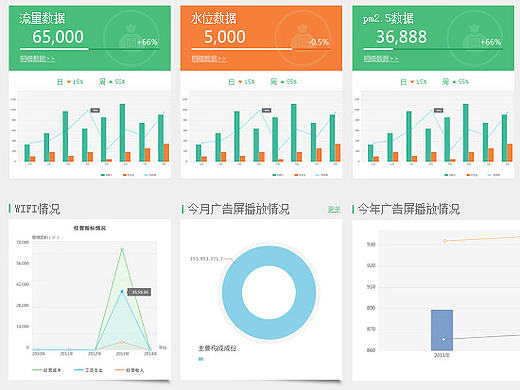Click orange peak data point in WIFI chart
Screen dimensions: 520x390
(x=122, y=342)
